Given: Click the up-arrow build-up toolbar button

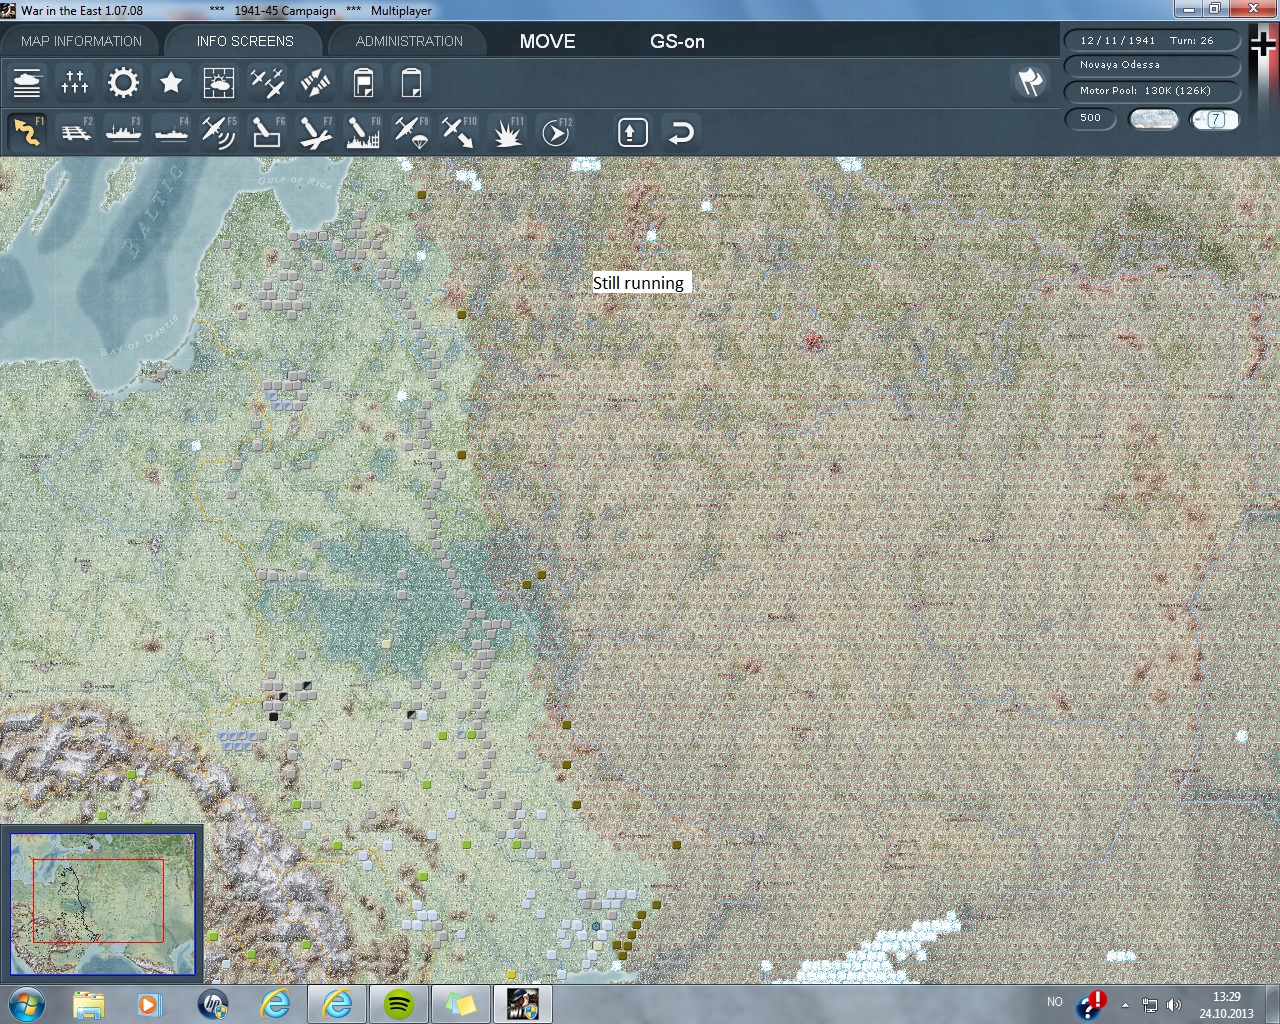Looking at the screenshot, I should pos(633,132).
